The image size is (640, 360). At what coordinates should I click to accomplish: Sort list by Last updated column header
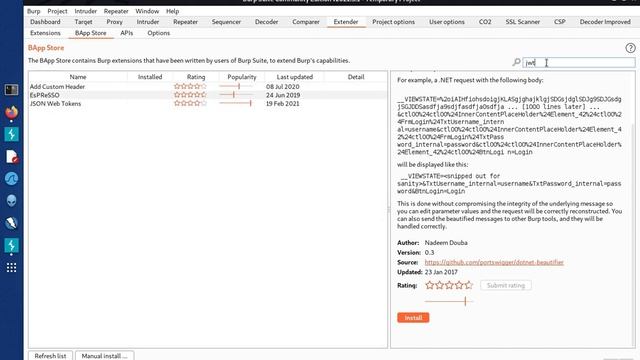(295, 77)
